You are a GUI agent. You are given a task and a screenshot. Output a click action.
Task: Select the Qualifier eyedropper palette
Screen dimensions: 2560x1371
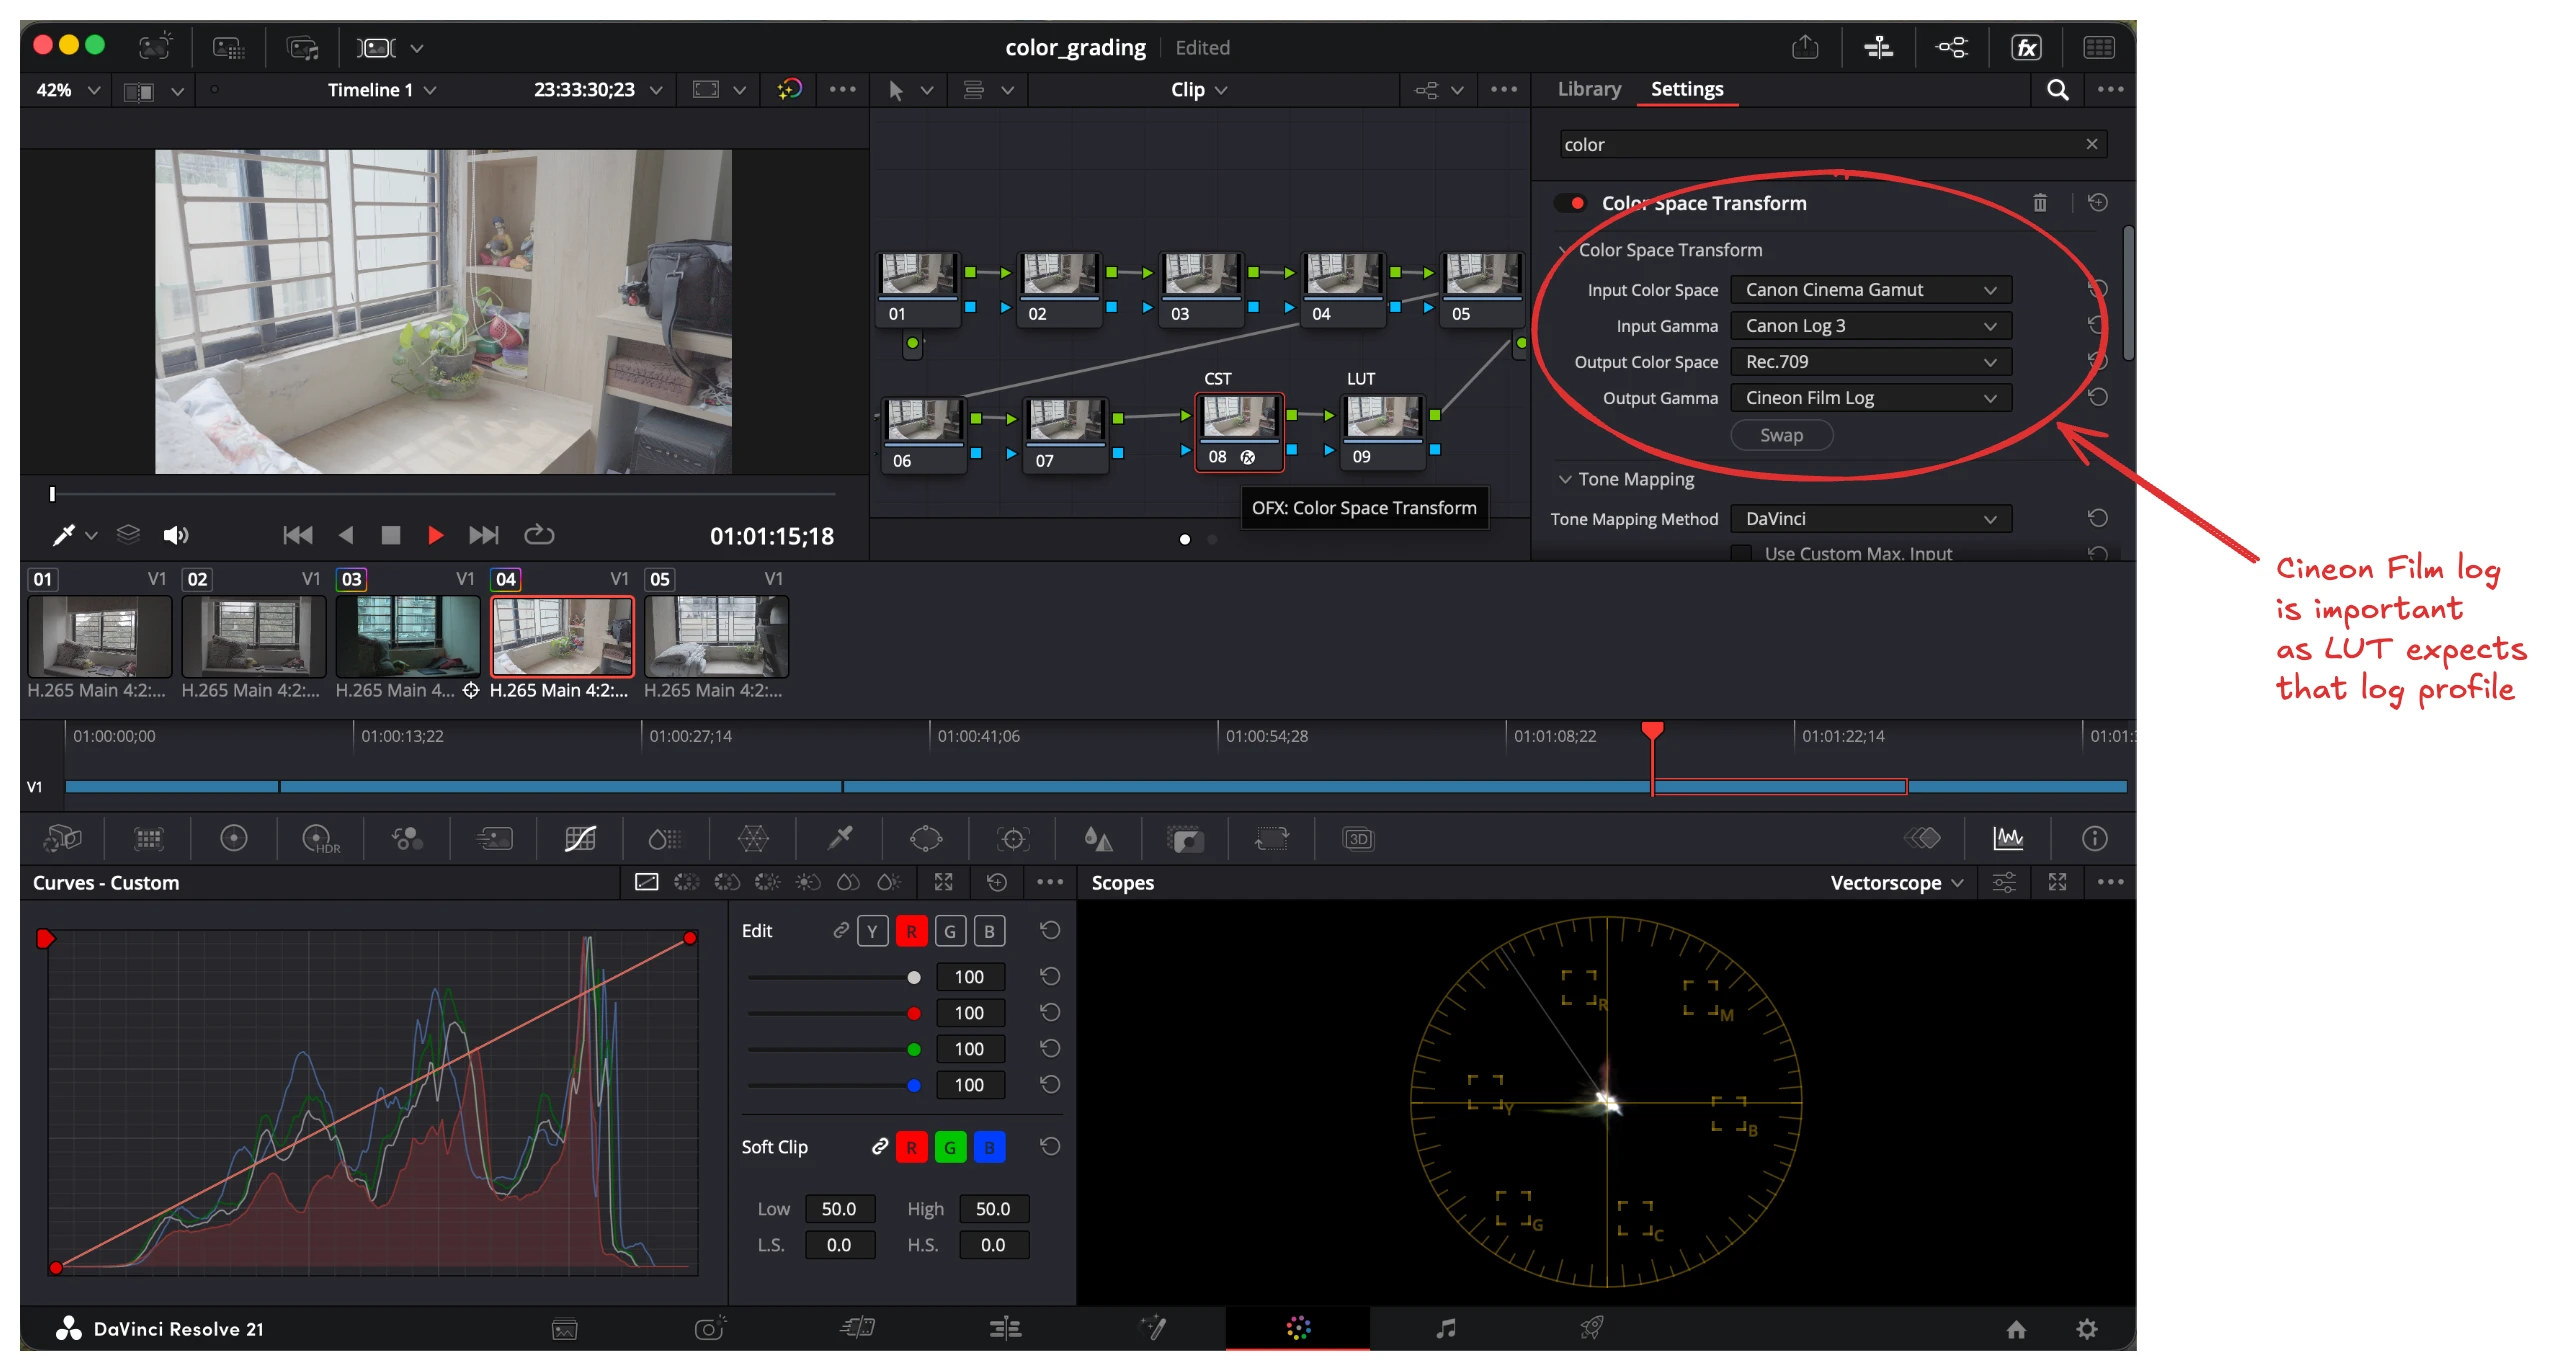click(x=840, y=839)
